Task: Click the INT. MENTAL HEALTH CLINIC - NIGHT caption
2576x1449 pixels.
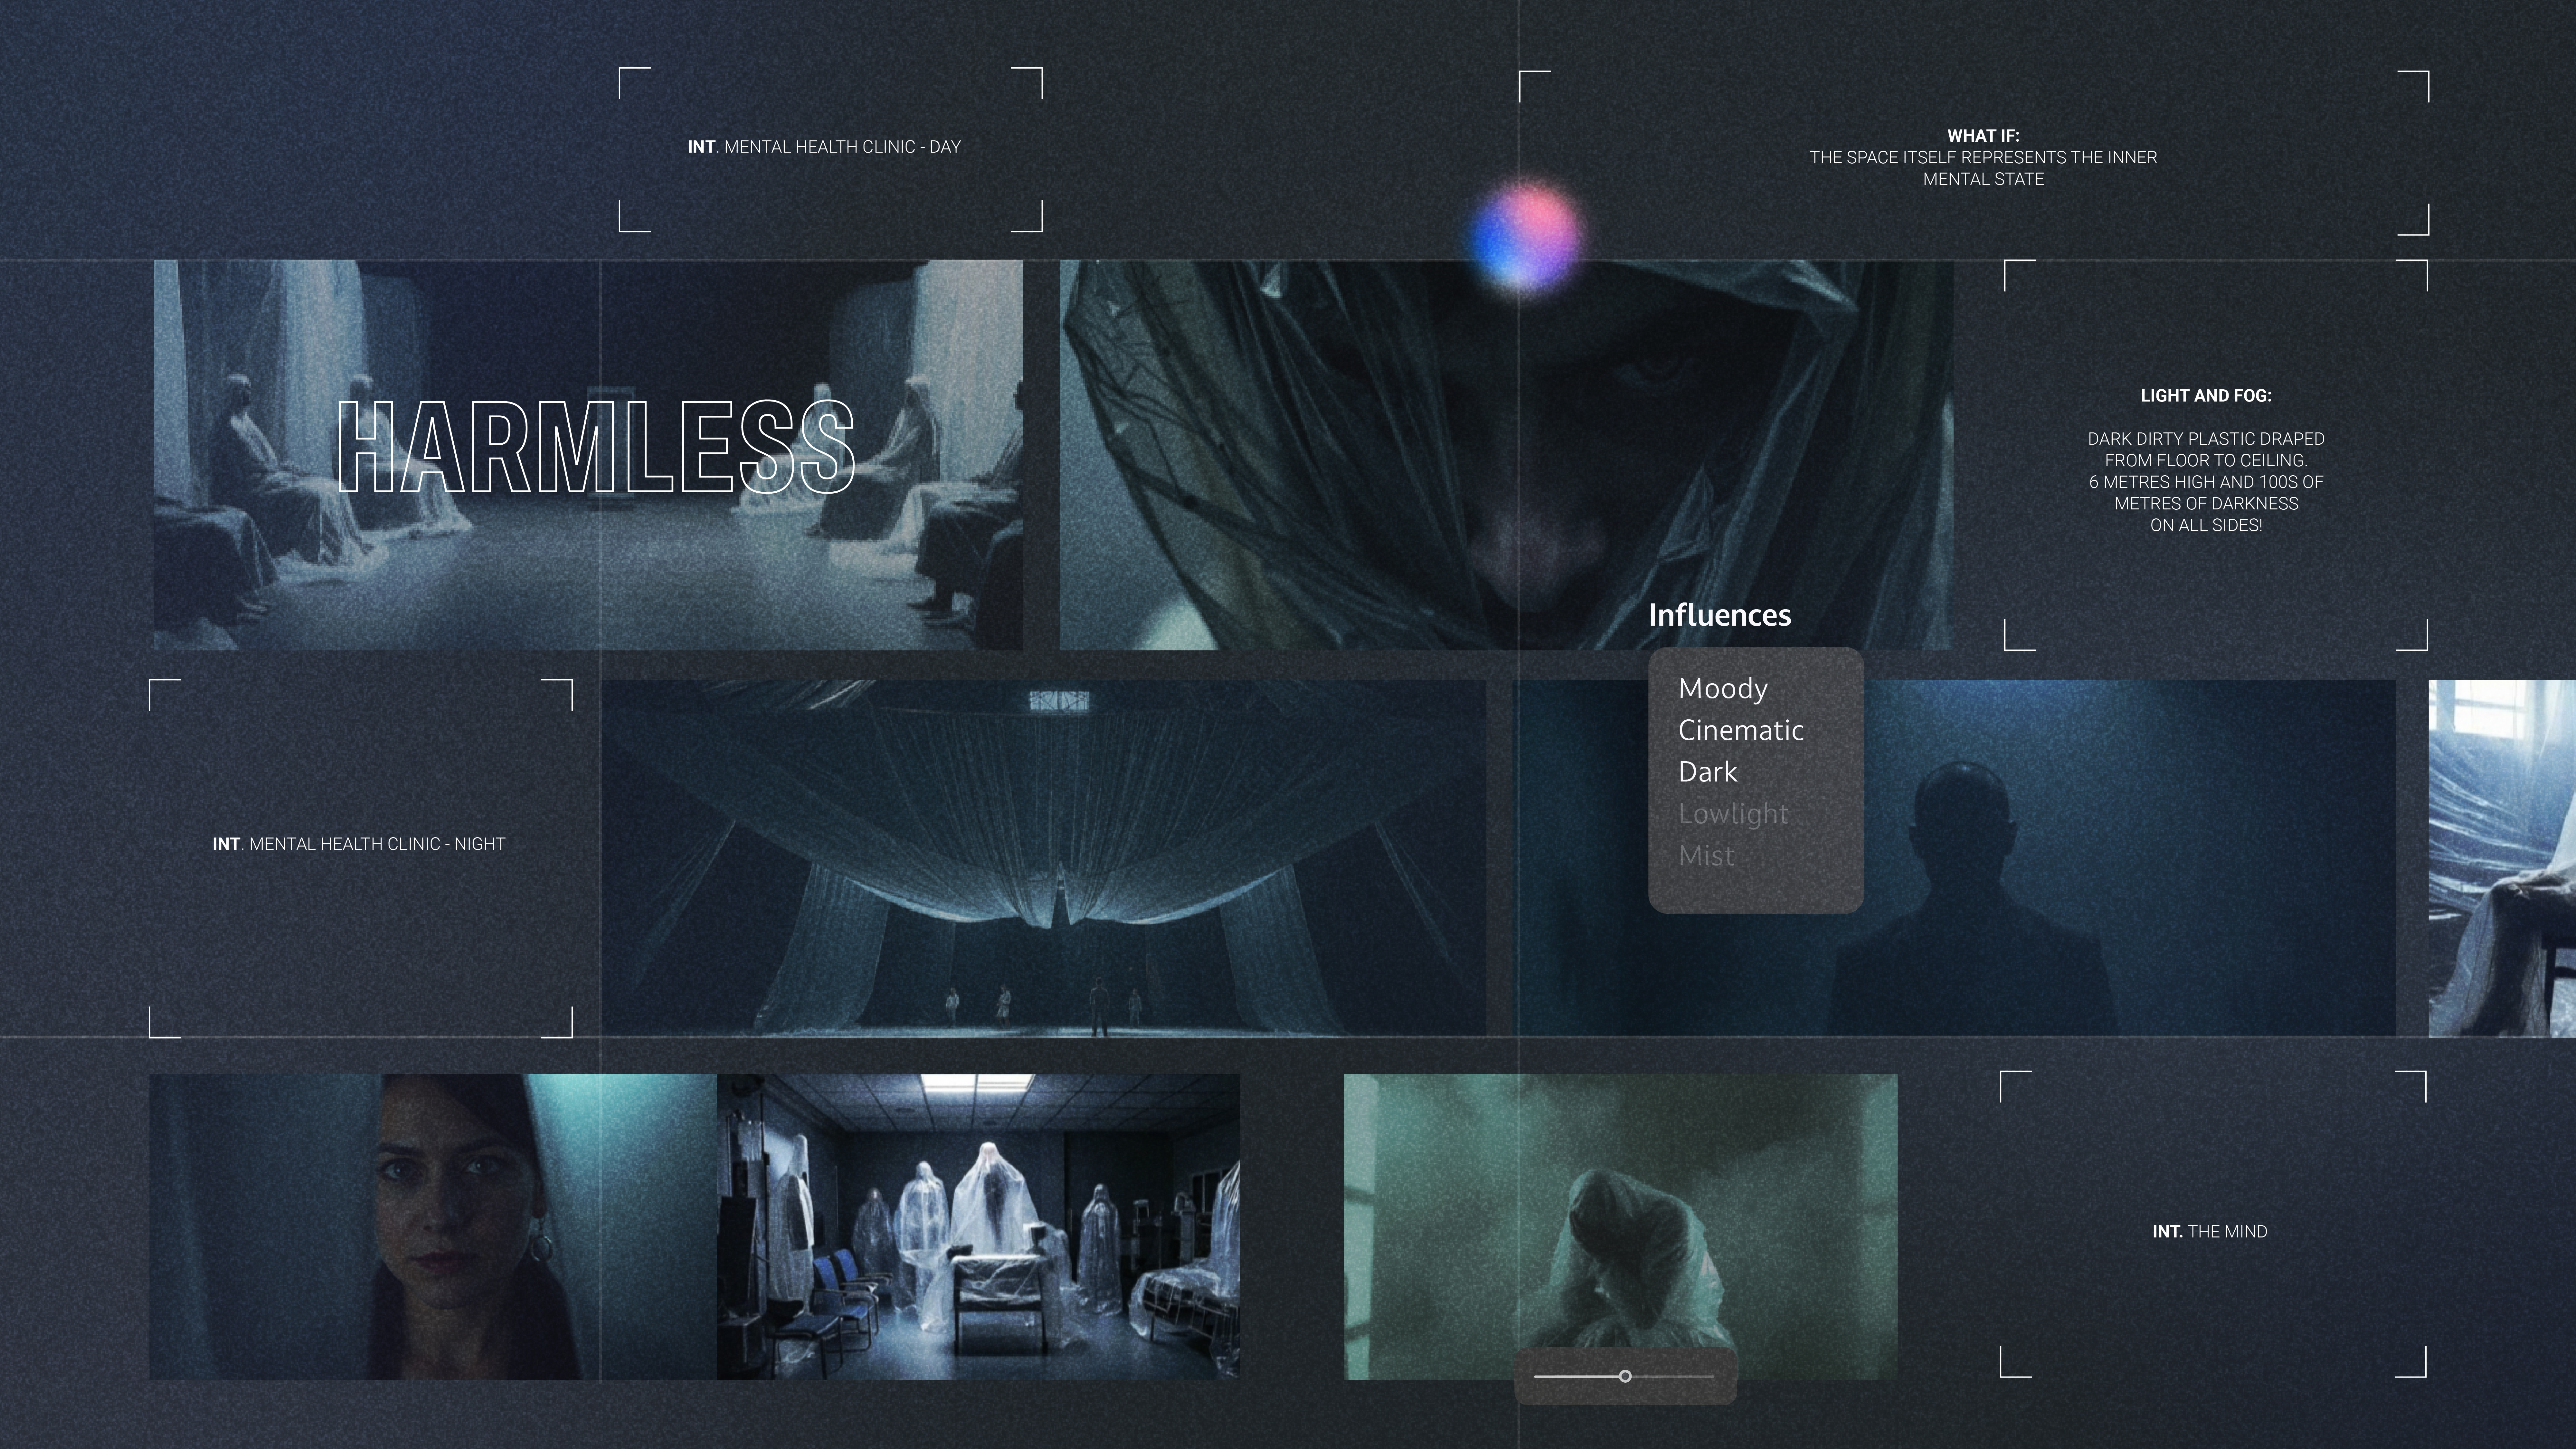Action: pos(359,844)
